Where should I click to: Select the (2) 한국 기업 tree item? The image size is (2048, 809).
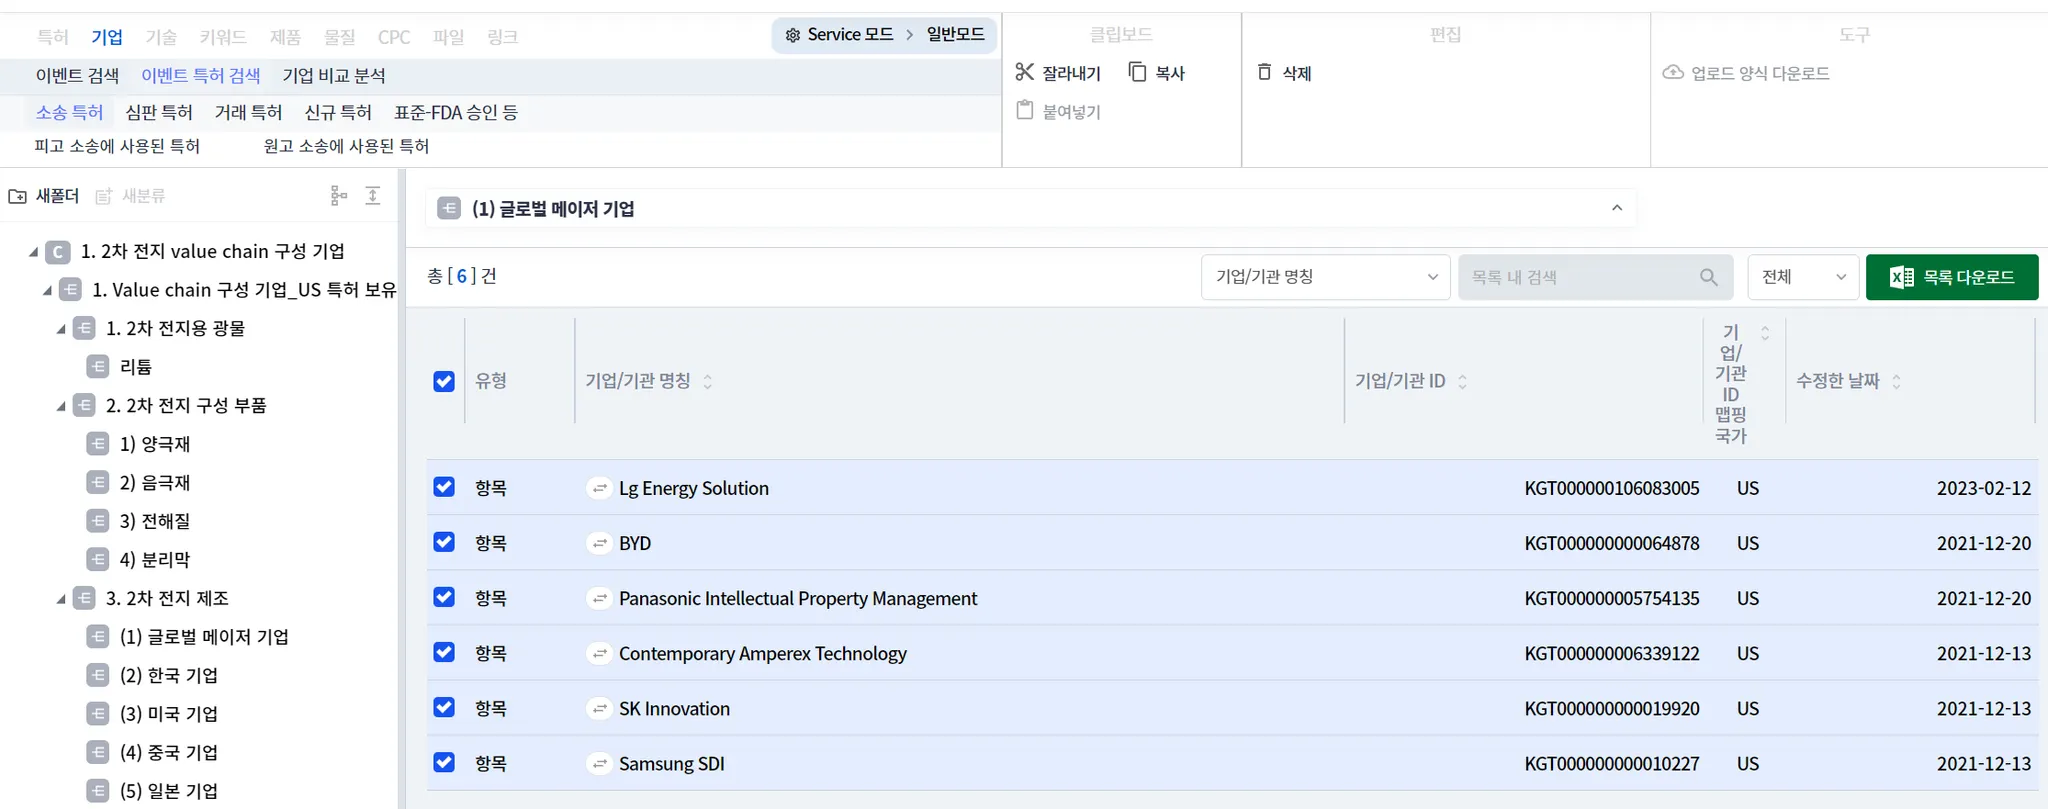pos(168,675)
